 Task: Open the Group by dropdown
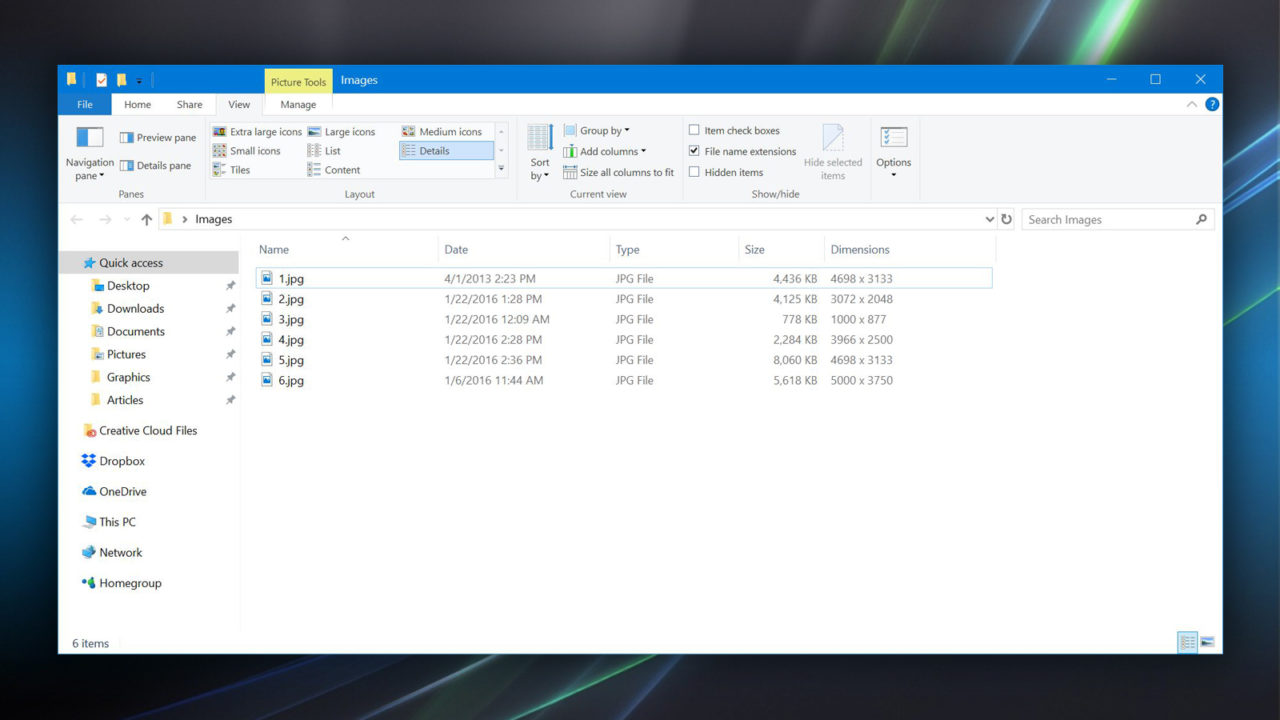click(598, 130)
